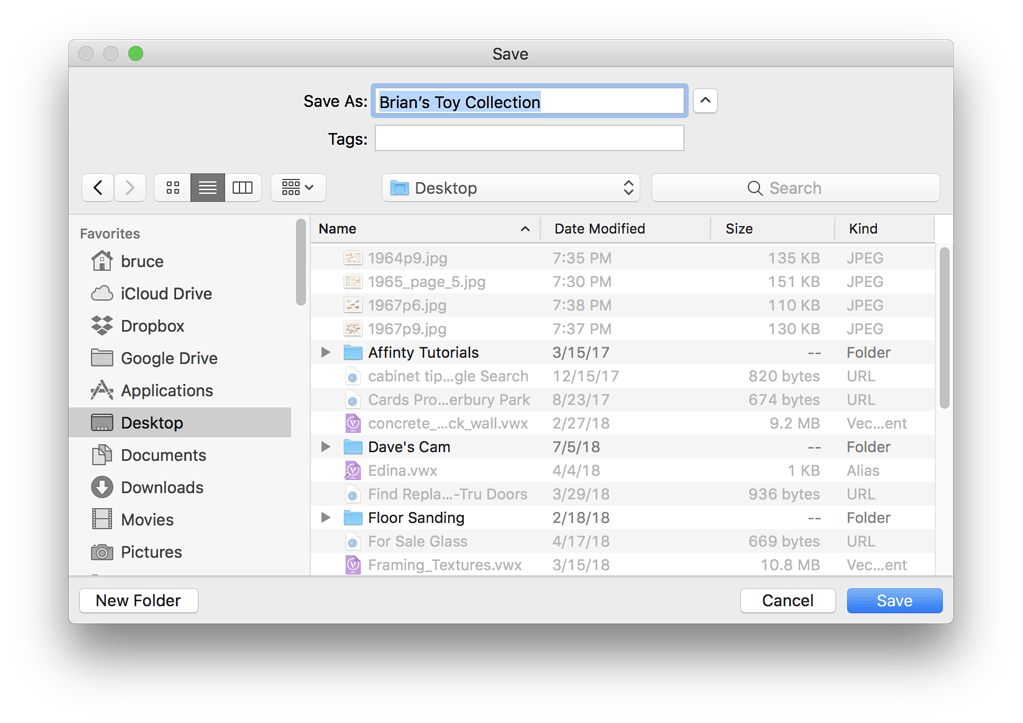The width and height of the screenshot is (1023, 723).
Task: Open the item grouping dropdown
Action: tap(297, 187)
